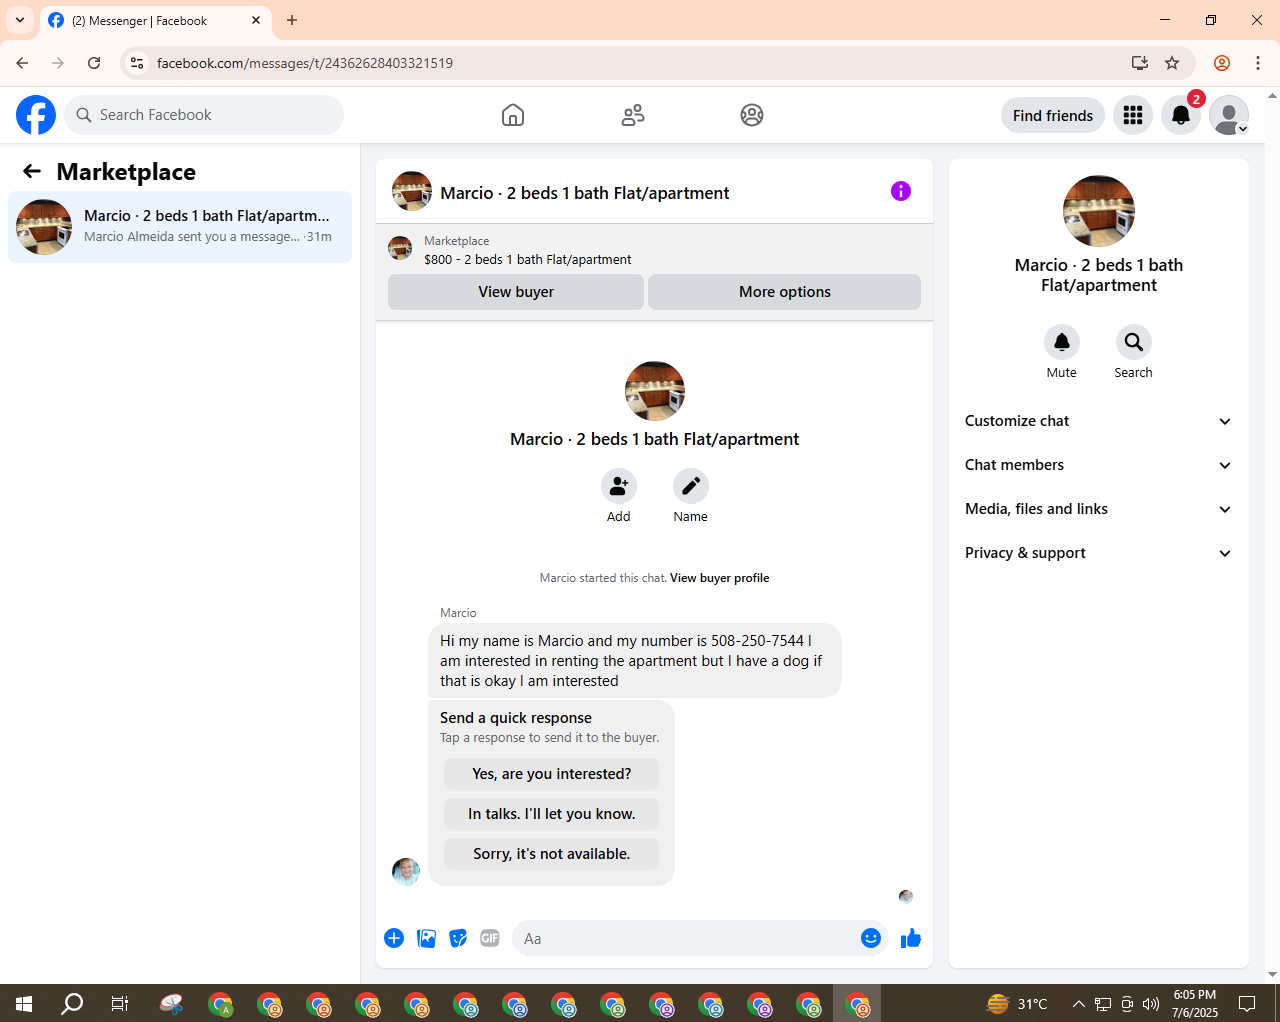Open Windows Task View
This screenshot has width=1280, height=1022.
click(120, 1003)
